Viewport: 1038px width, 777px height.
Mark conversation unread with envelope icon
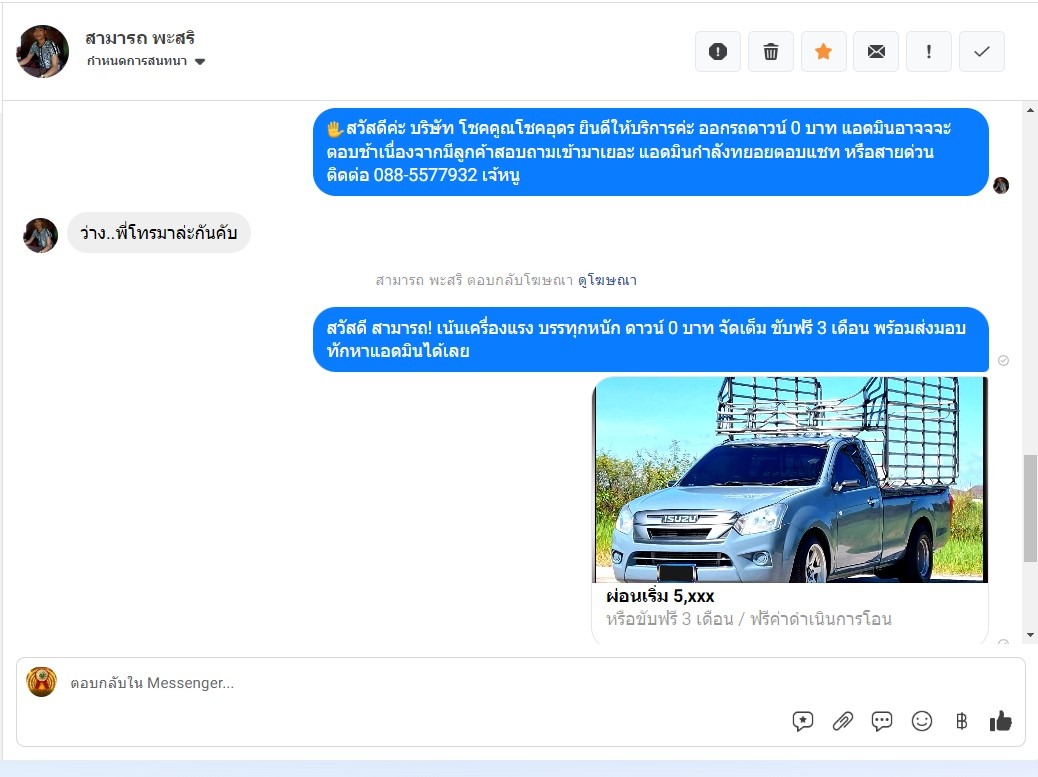[876, 52]
